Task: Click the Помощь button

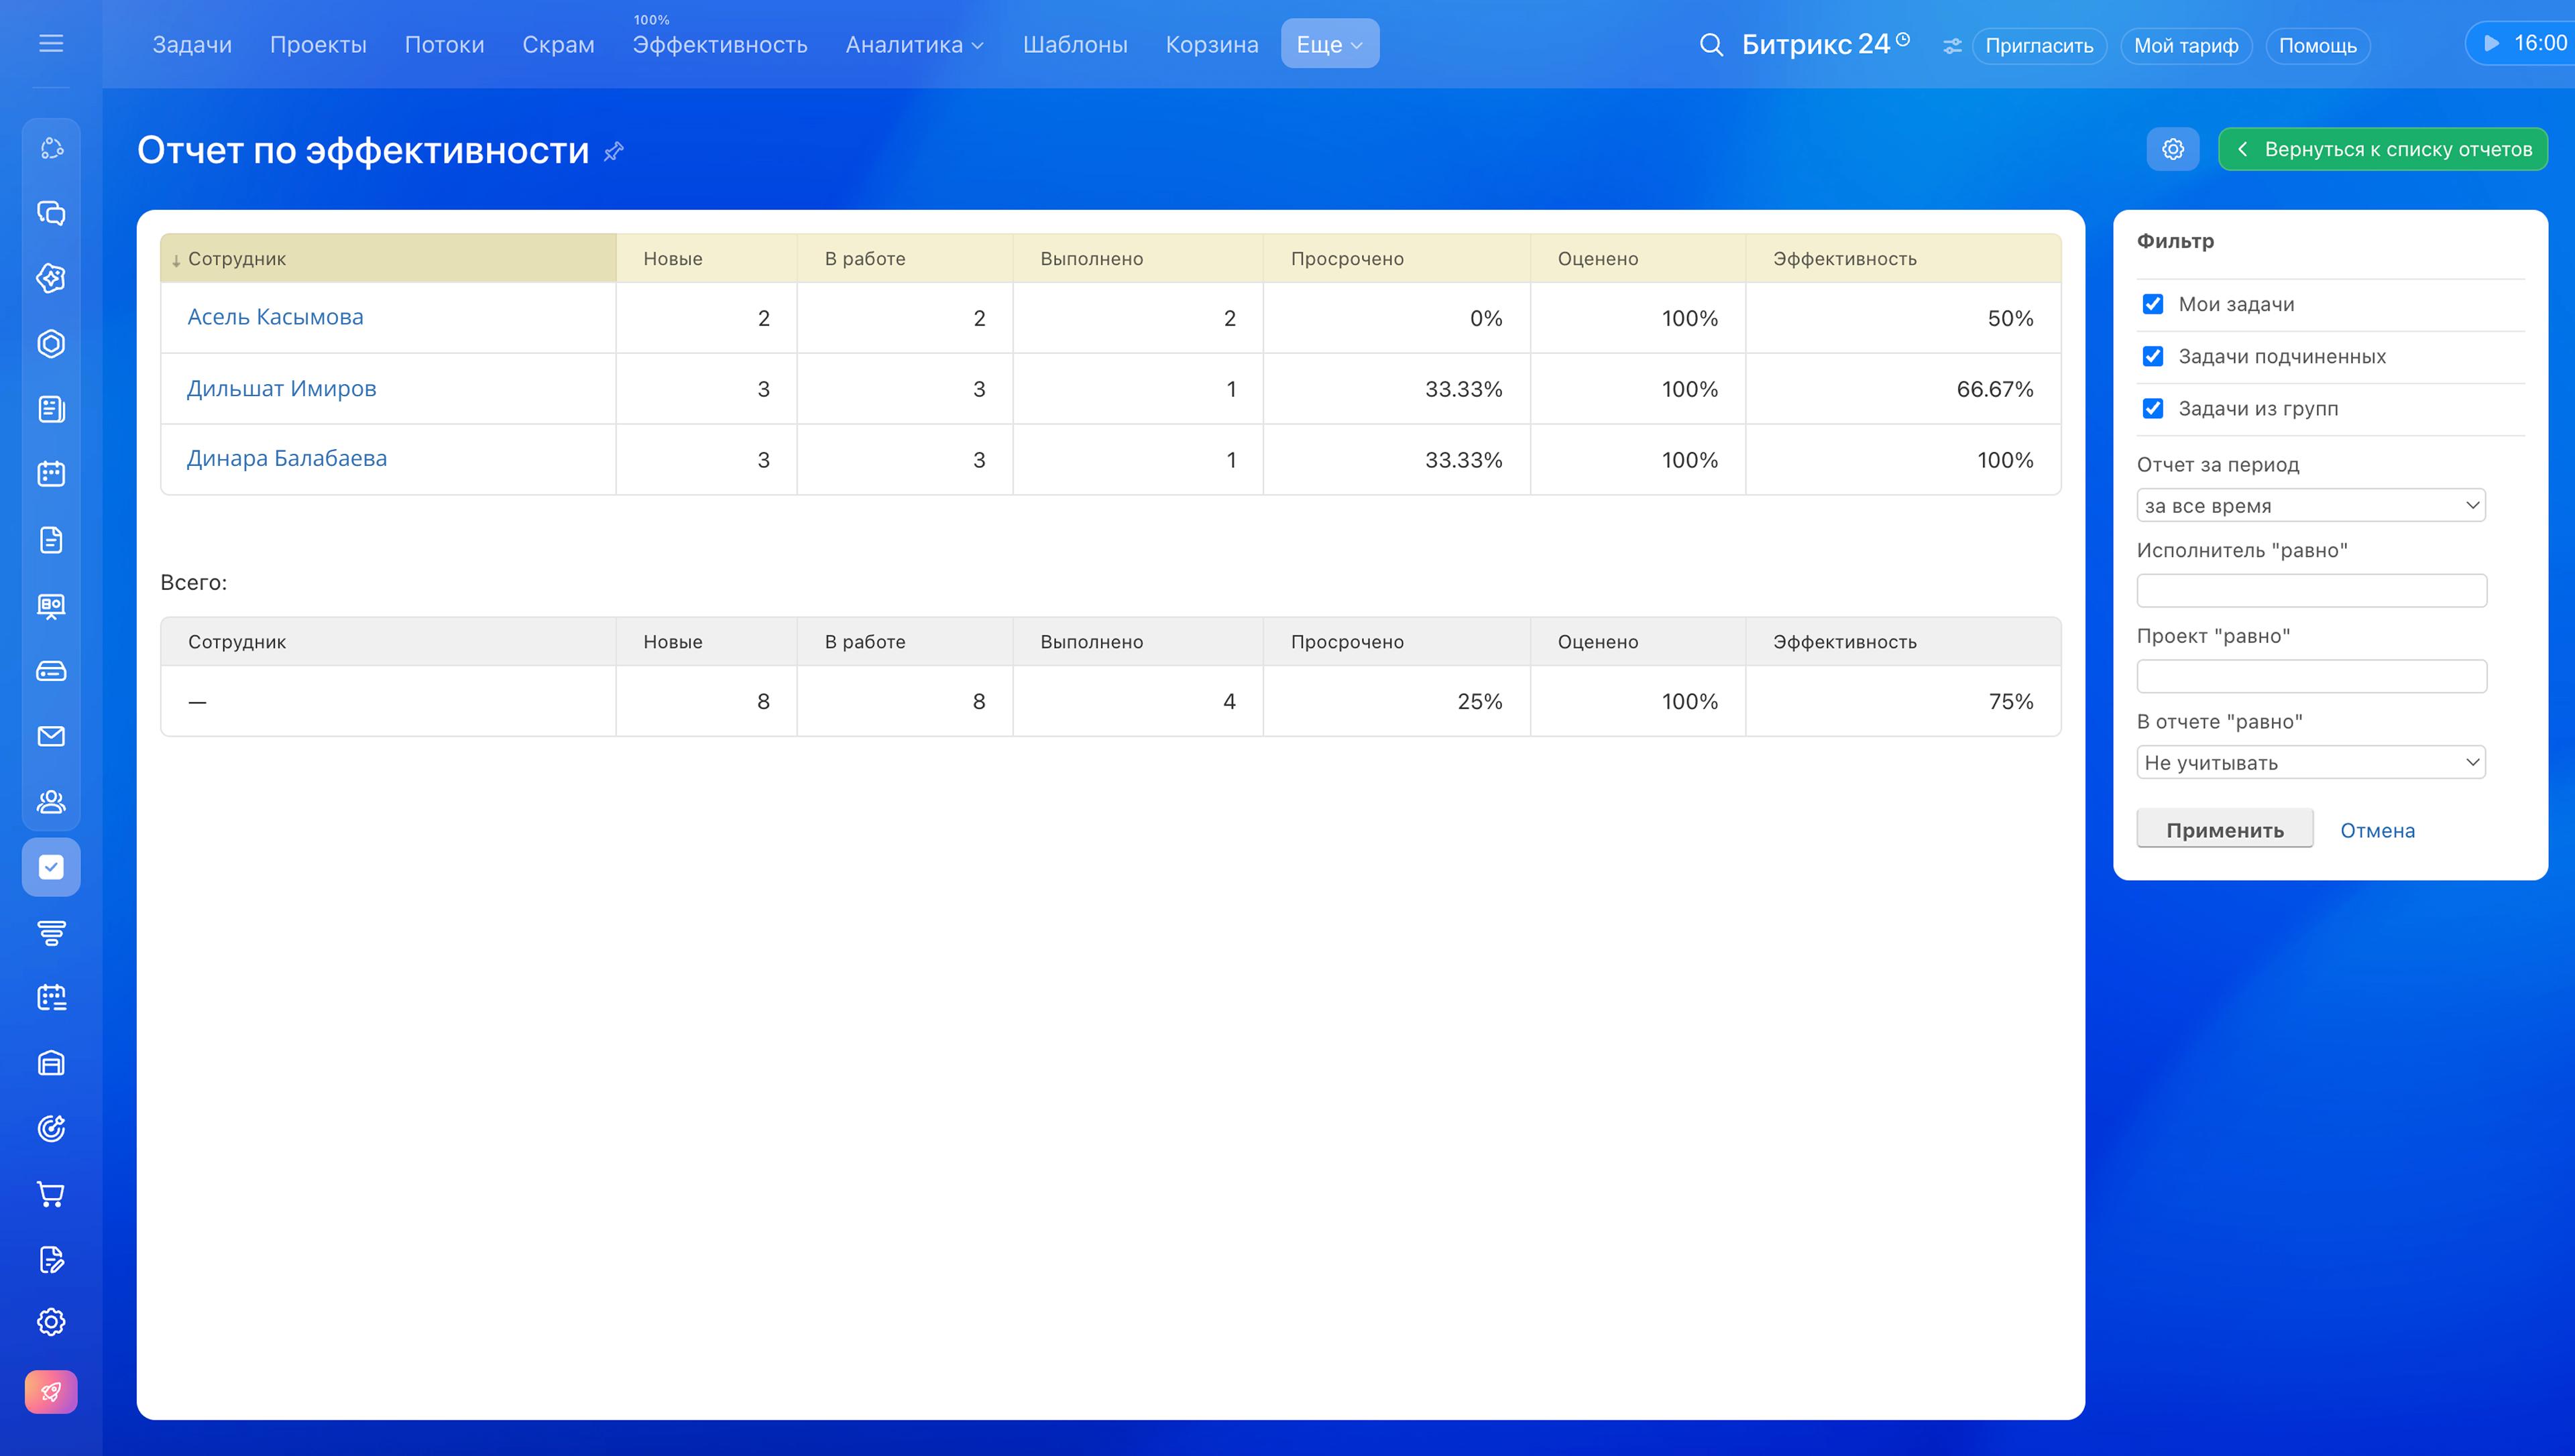Action: point(2318,46)
